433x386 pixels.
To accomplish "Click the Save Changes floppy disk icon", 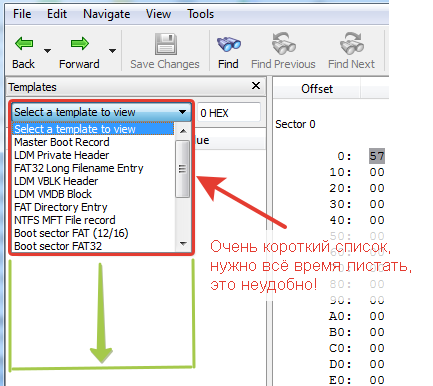I will pos(166,44).
